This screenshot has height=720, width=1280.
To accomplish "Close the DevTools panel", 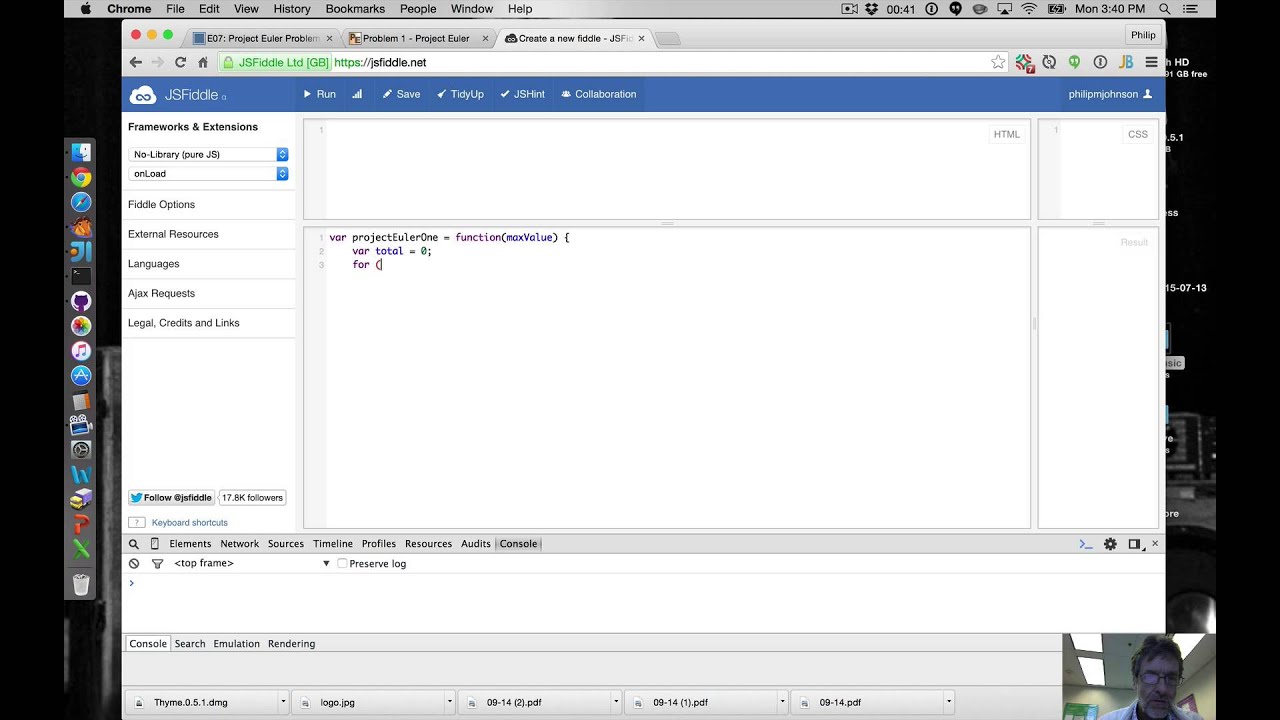I will point(1155,544).
